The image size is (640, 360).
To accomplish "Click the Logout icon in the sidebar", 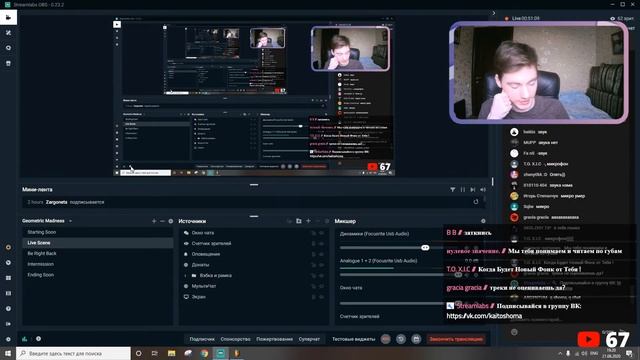I will 8,324.
